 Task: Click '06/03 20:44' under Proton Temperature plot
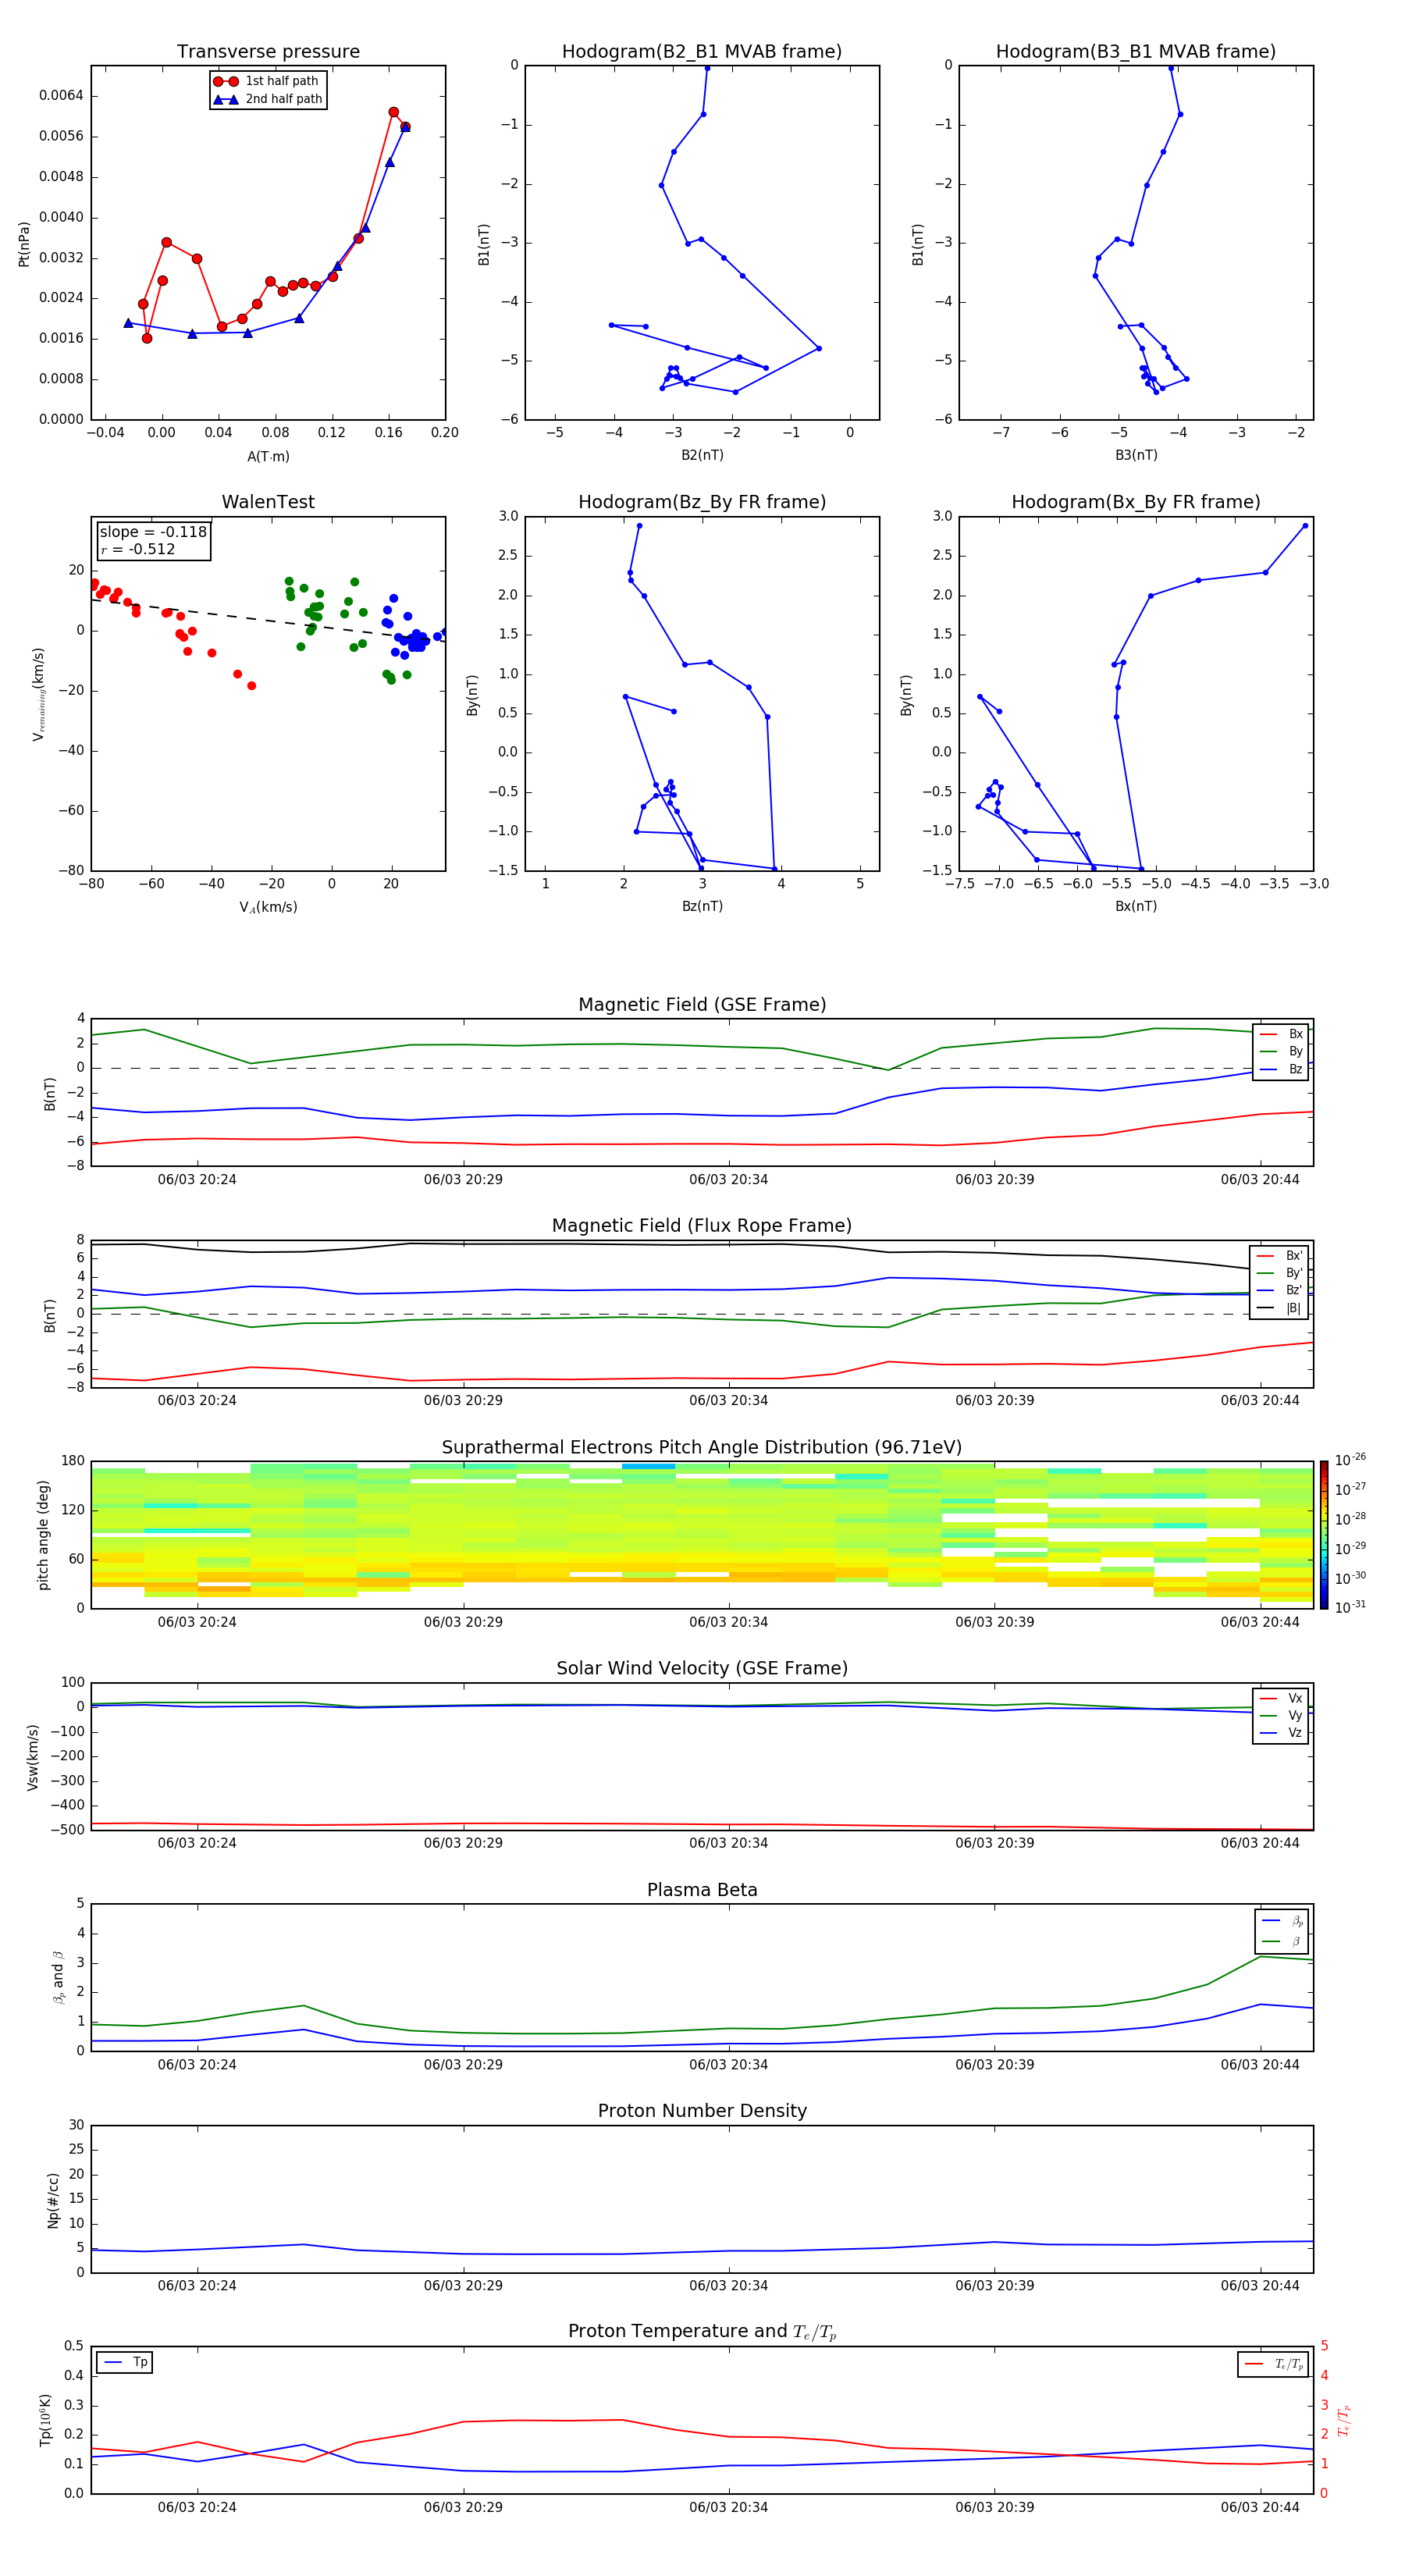[1260, 2508]
